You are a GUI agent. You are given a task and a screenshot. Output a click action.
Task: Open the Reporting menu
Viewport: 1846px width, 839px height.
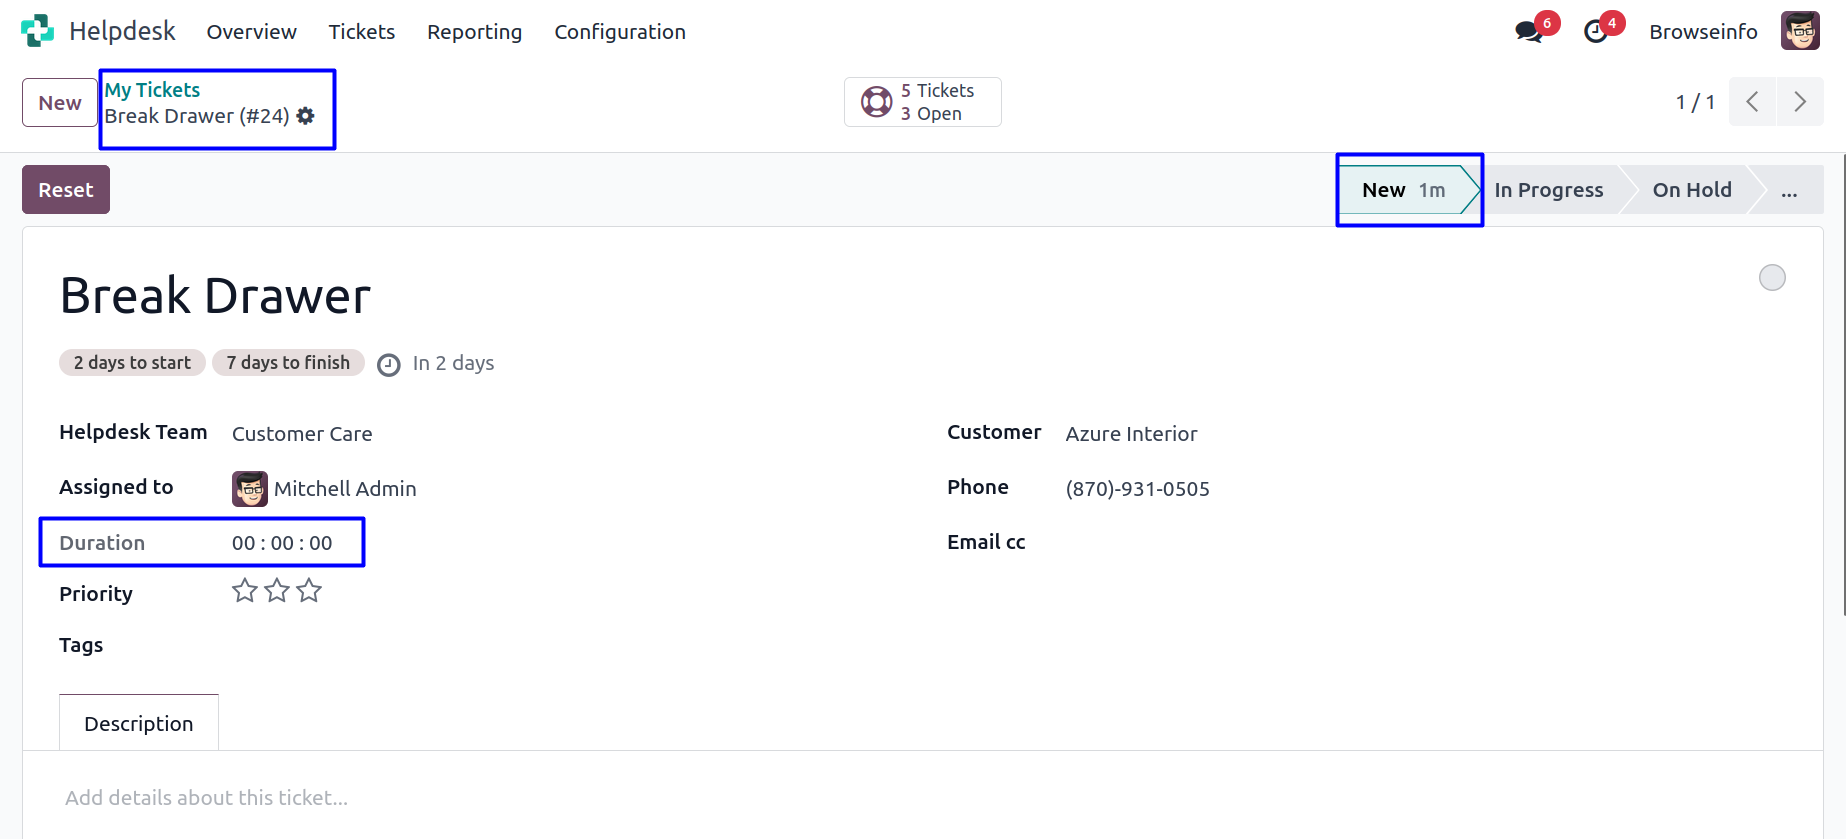click(x=474, y=32)
